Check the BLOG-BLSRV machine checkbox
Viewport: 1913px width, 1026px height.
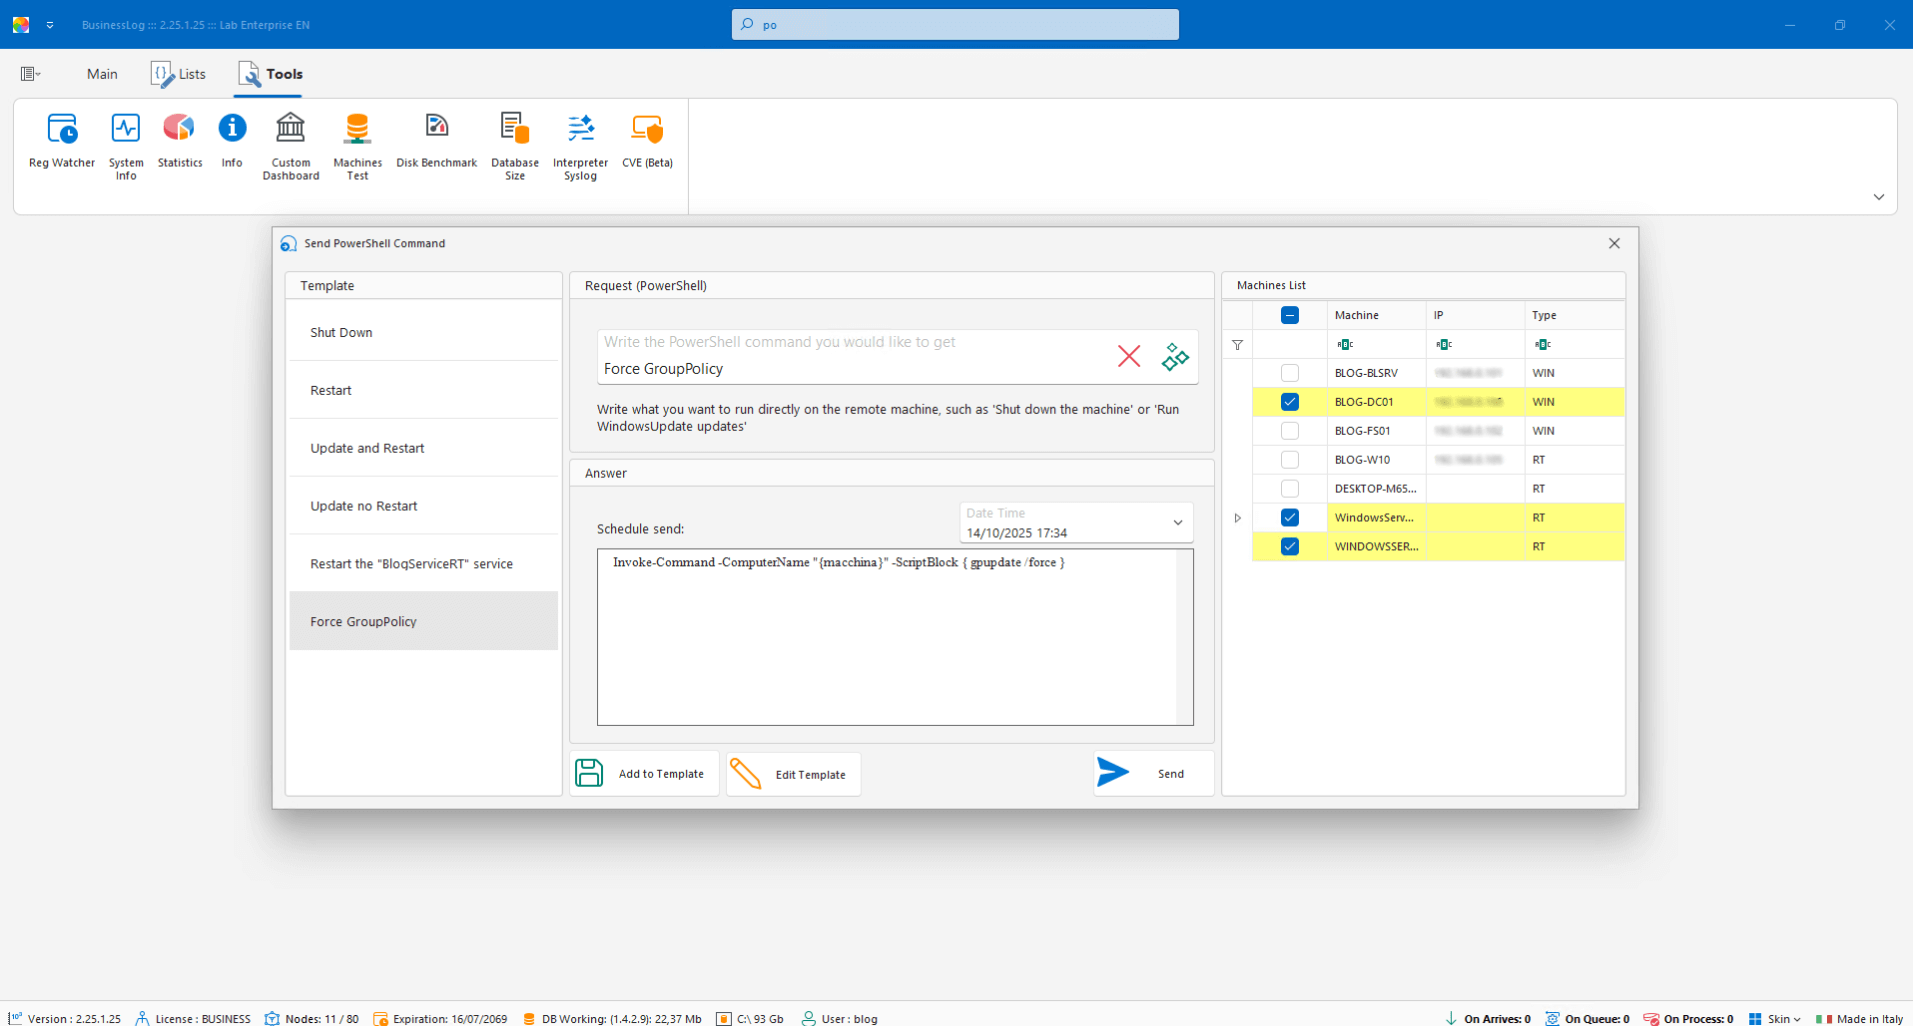[x=1290, y=373]
